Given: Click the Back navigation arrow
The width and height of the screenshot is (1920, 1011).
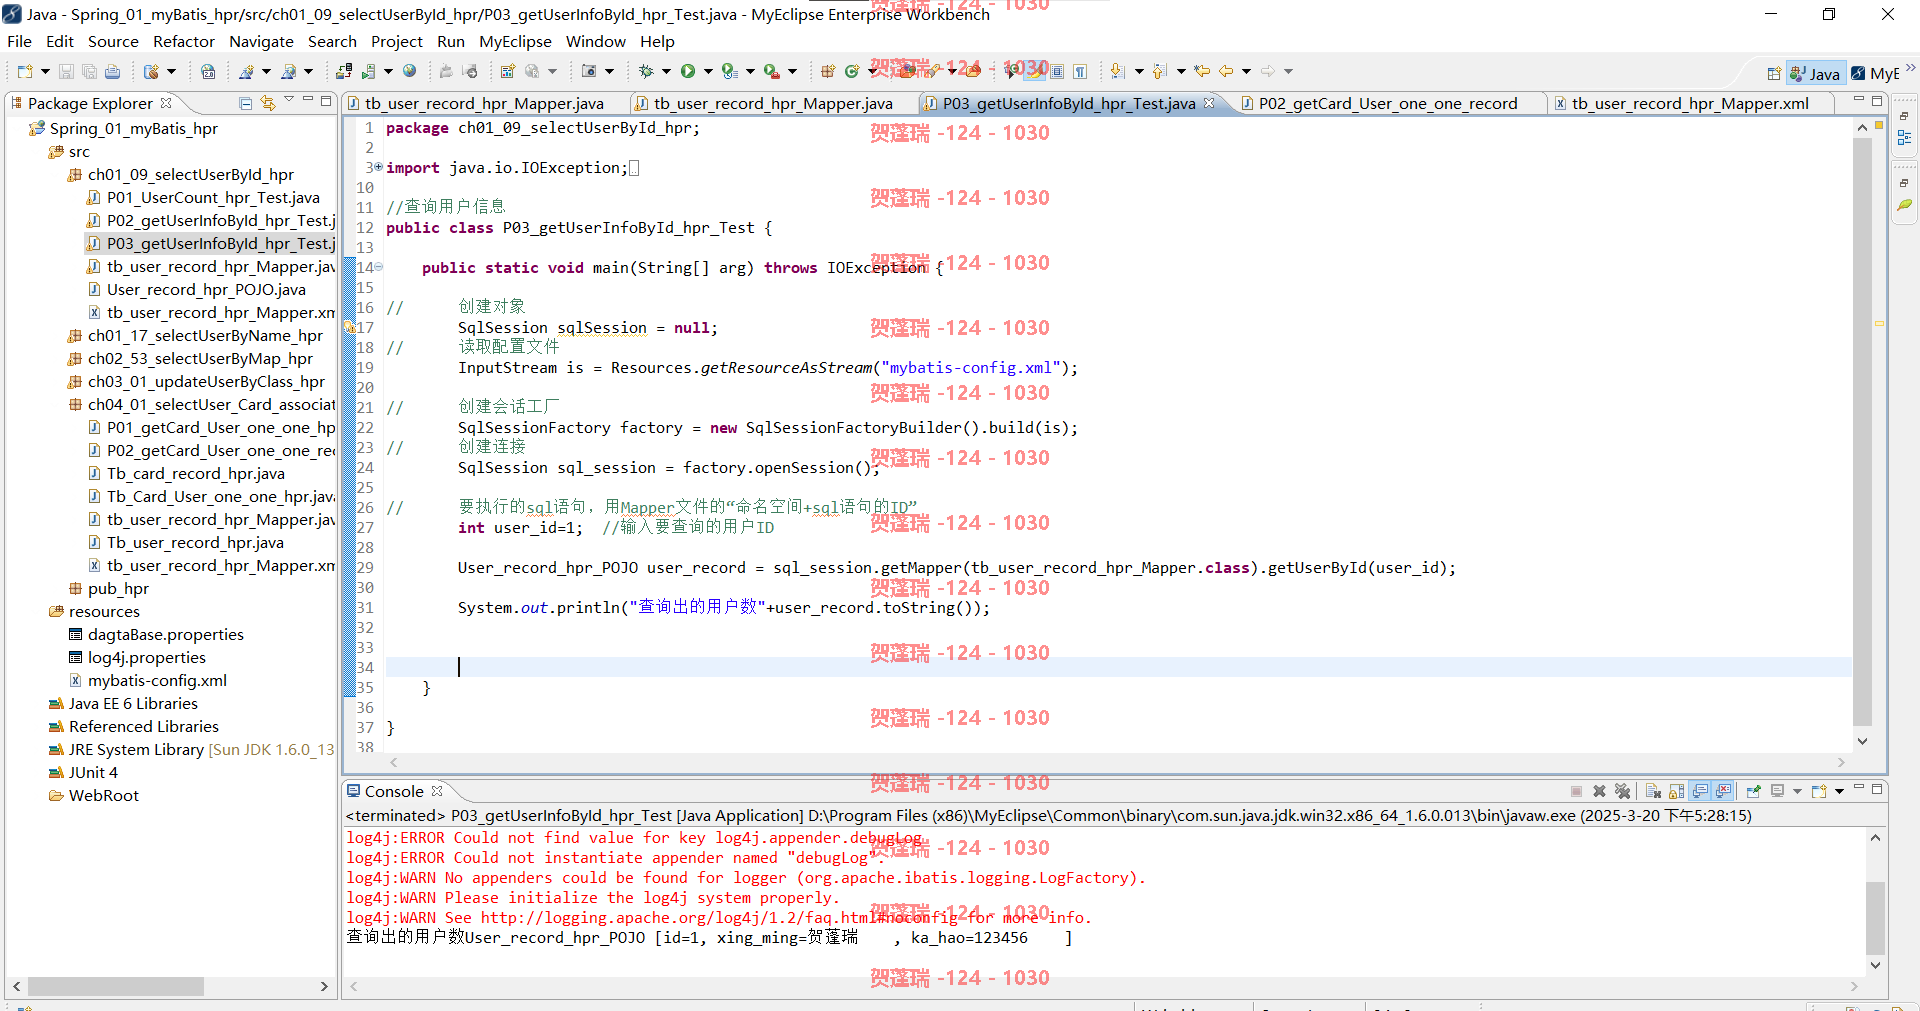Looking at the screenshot, I should [1226, 71].
